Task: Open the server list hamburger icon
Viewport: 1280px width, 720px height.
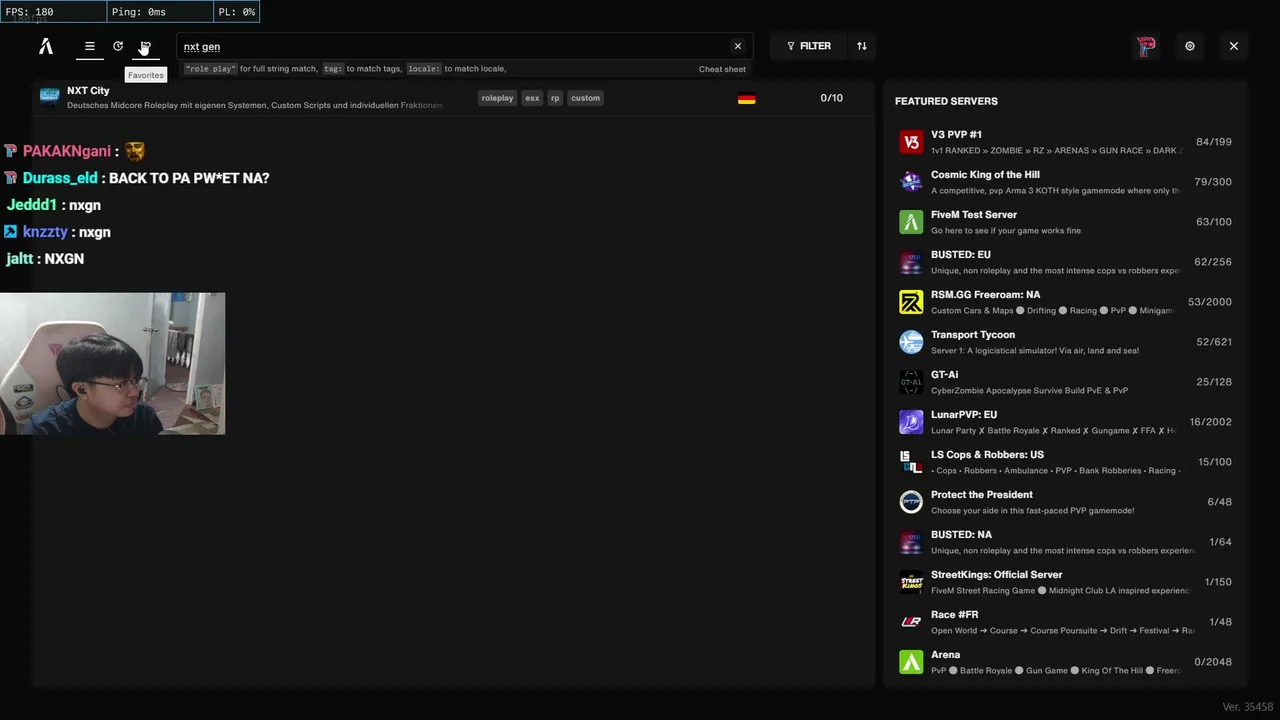Action: pyautogui.click(x=90, y=46)
